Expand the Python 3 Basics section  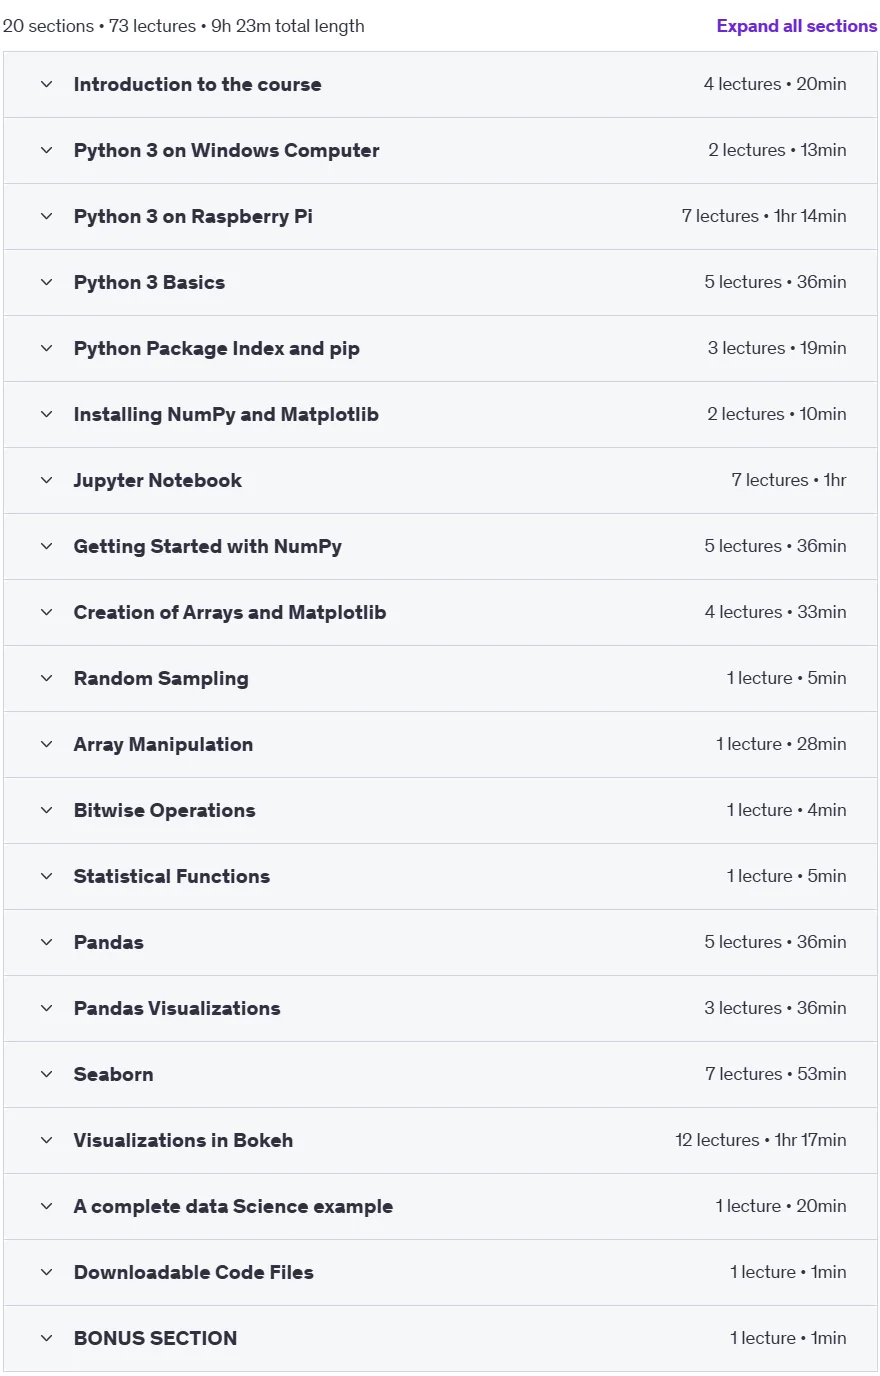point(440,283)
